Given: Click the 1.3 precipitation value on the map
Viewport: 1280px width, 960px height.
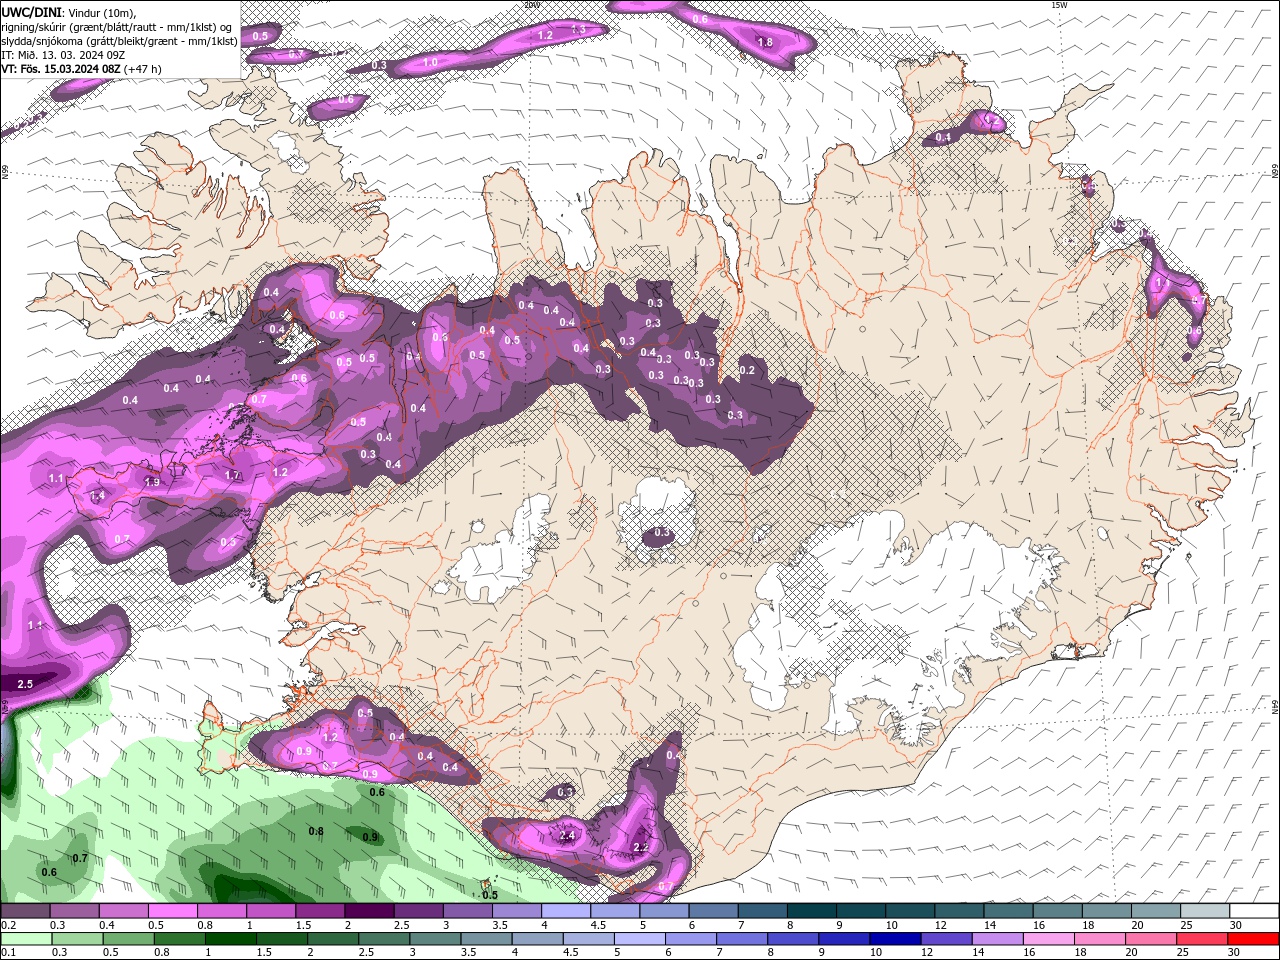Looking at the screenshot, I should [x=578, y=30].
